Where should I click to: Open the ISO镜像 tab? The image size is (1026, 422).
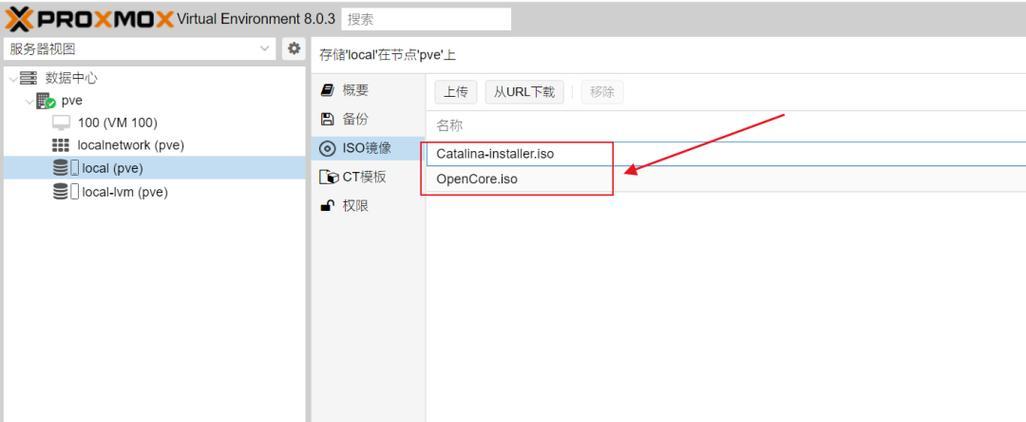368,149
